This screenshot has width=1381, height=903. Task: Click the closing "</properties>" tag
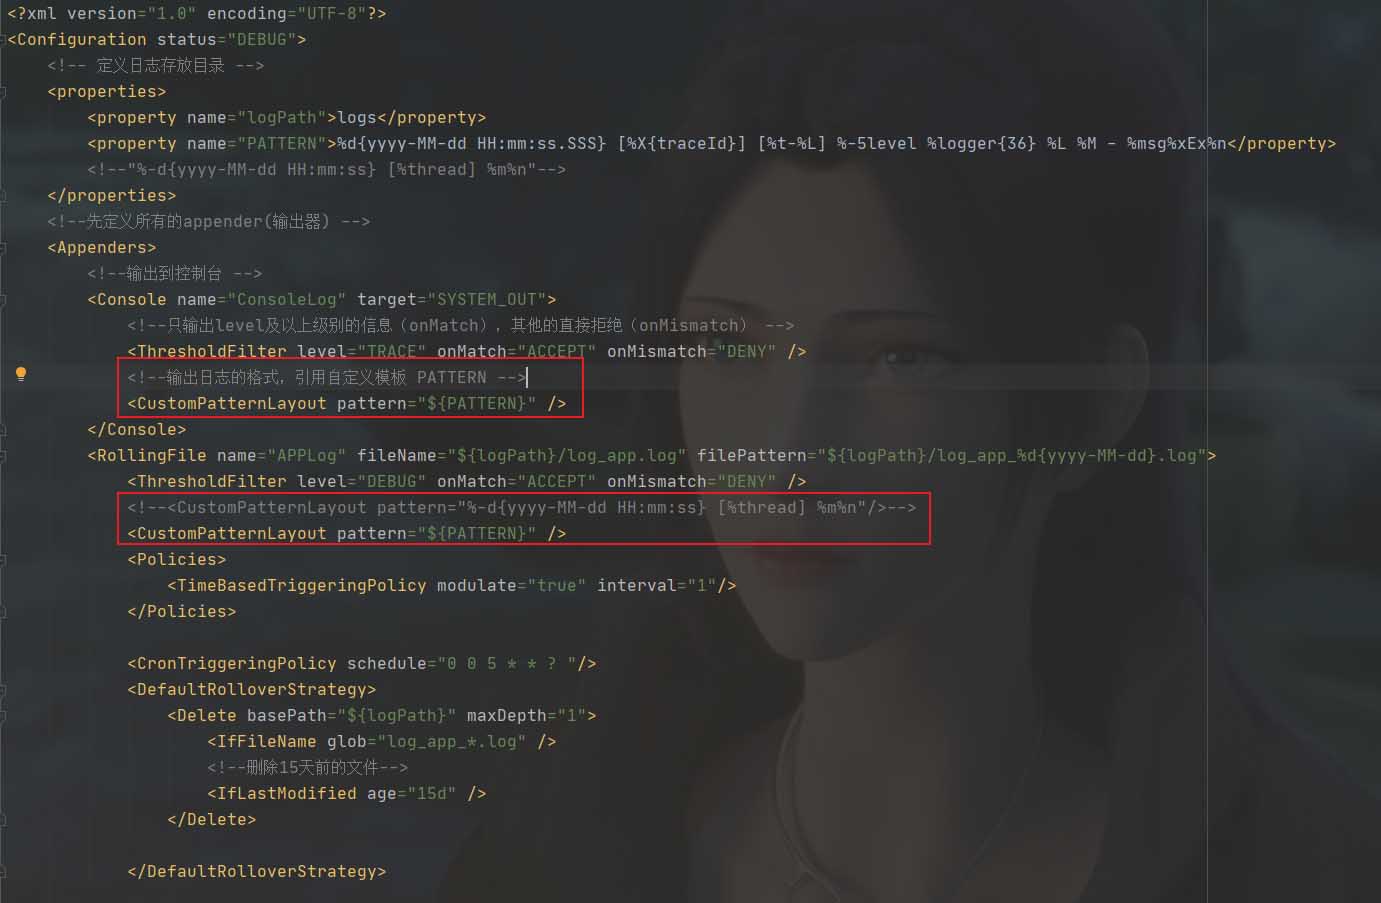pyautogui.click(x=112, y=195)
